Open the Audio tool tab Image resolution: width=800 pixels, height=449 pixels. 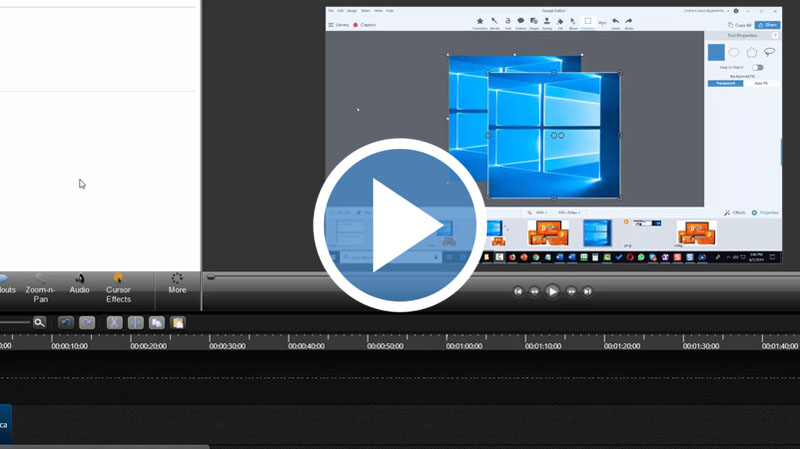click(80, 284)
